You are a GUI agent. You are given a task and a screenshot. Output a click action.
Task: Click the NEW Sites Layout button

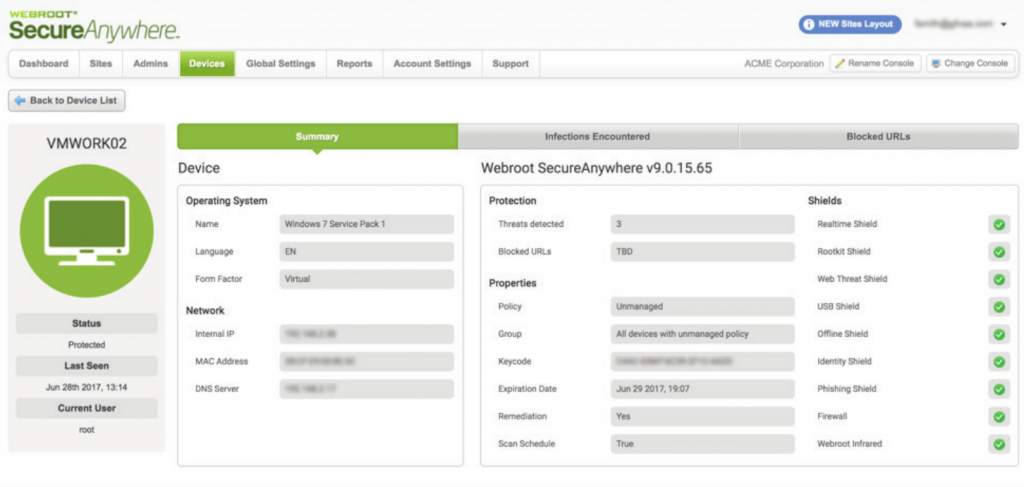(850, 24)
